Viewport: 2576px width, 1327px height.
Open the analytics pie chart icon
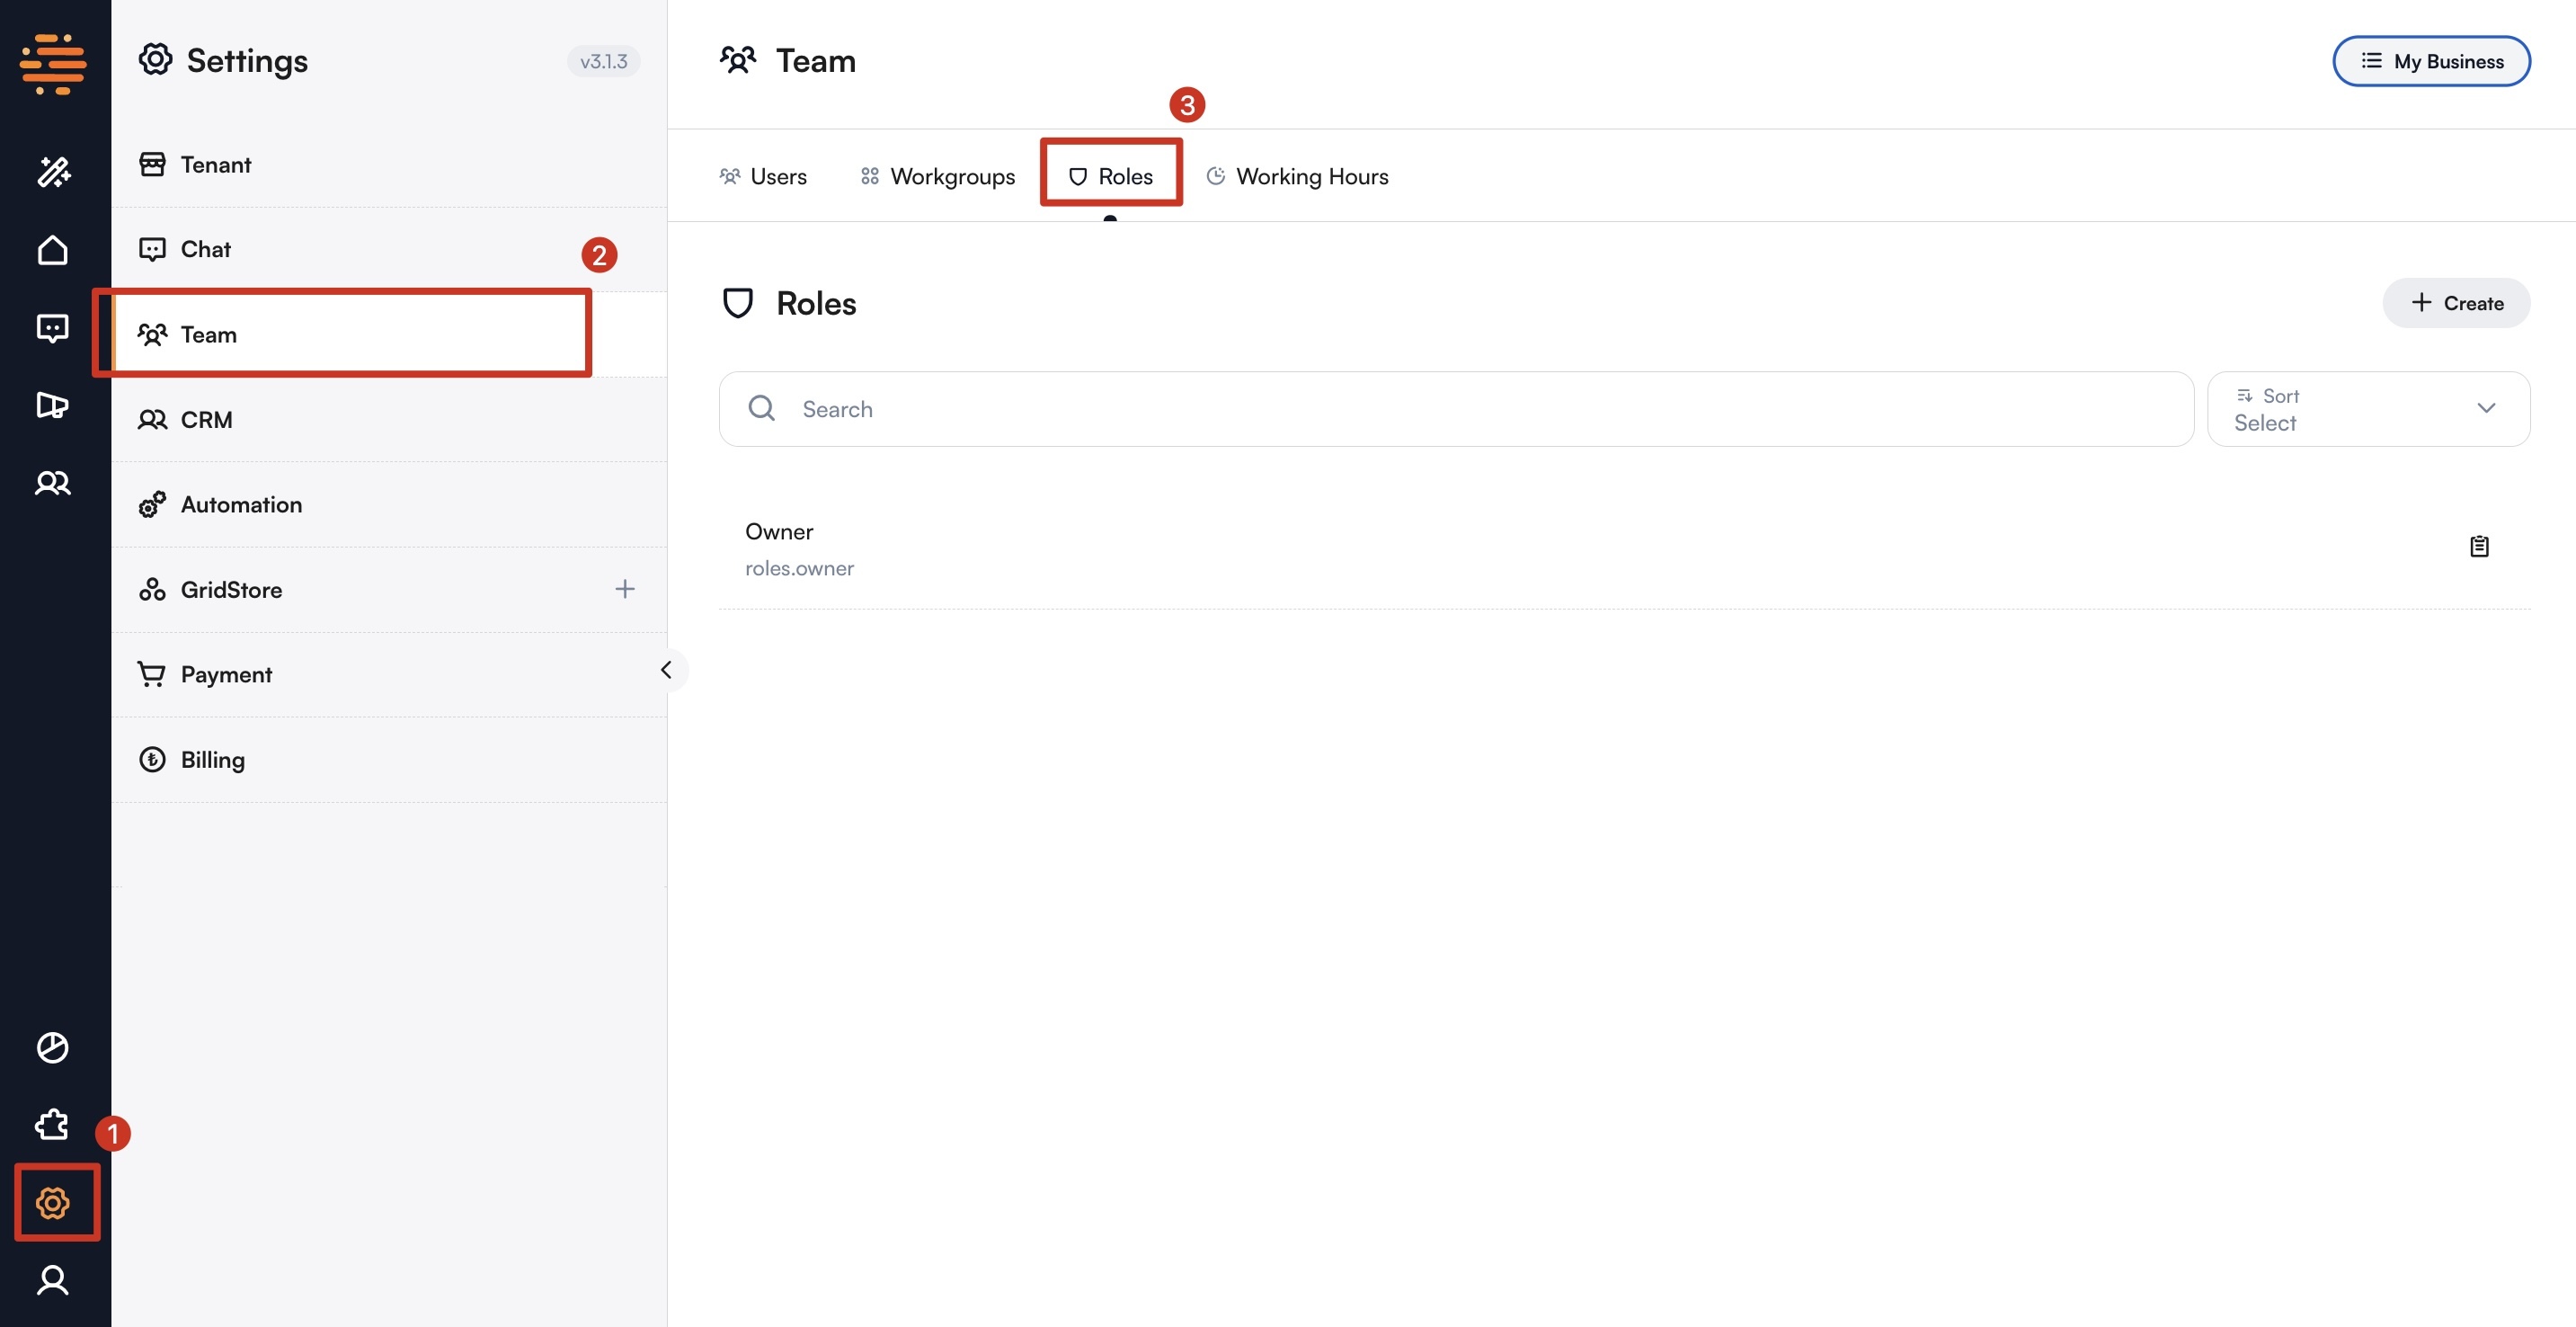click(x=53, y=1047)
